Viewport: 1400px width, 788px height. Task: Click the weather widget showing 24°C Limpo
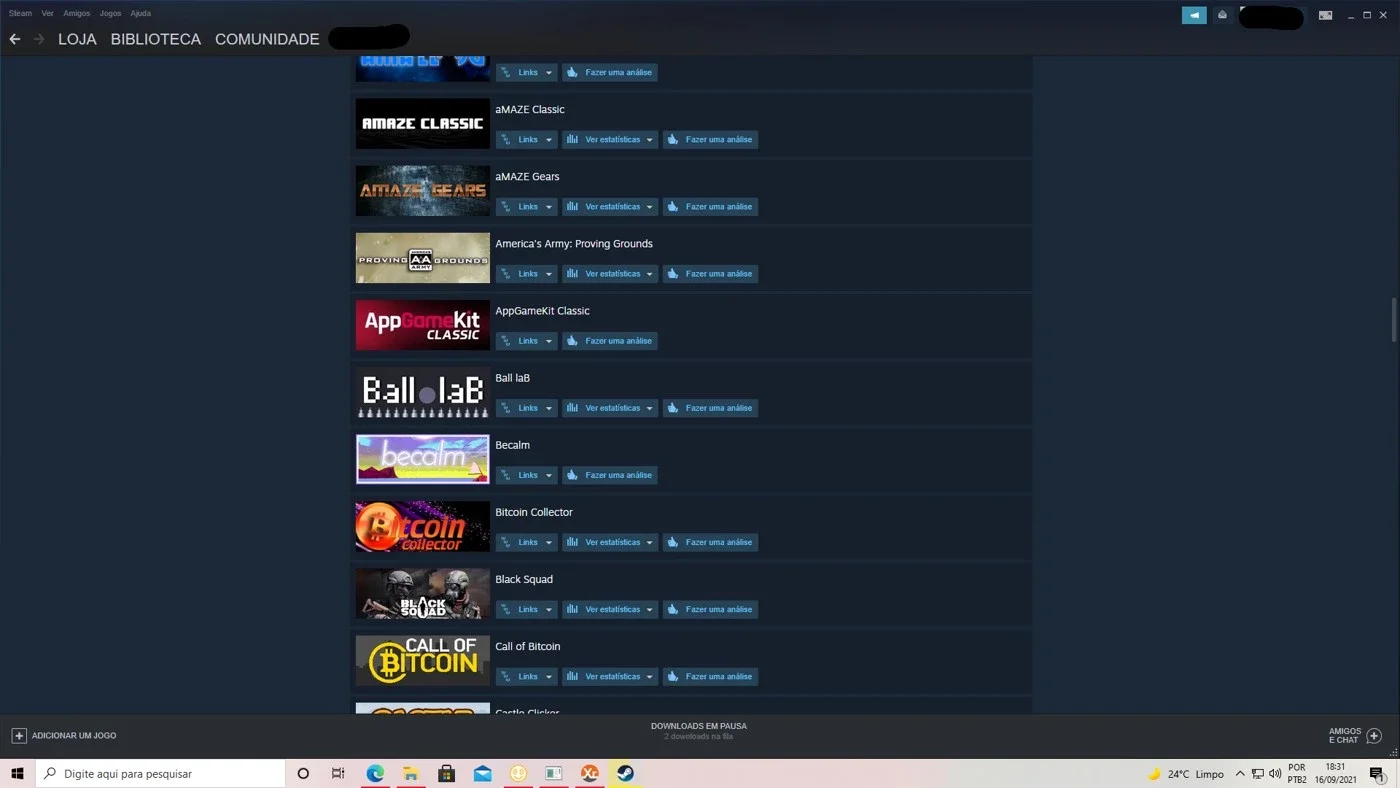pyautogui.click(x=1186, y=774)
